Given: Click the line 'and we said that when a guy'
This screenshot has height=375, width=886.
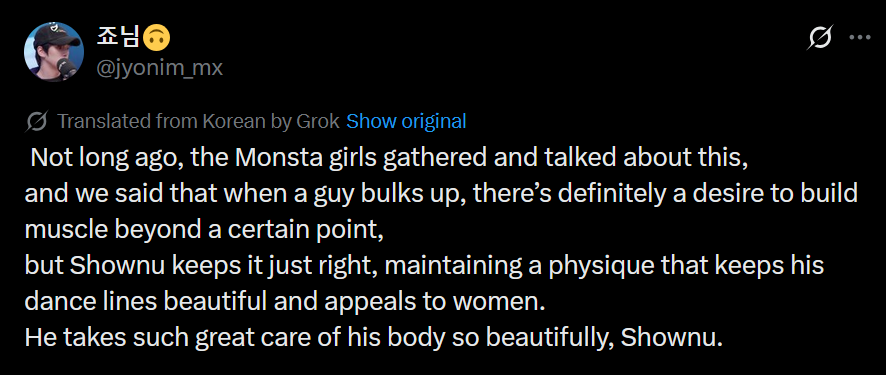Looking at the screenshot, I should point(441,194).
